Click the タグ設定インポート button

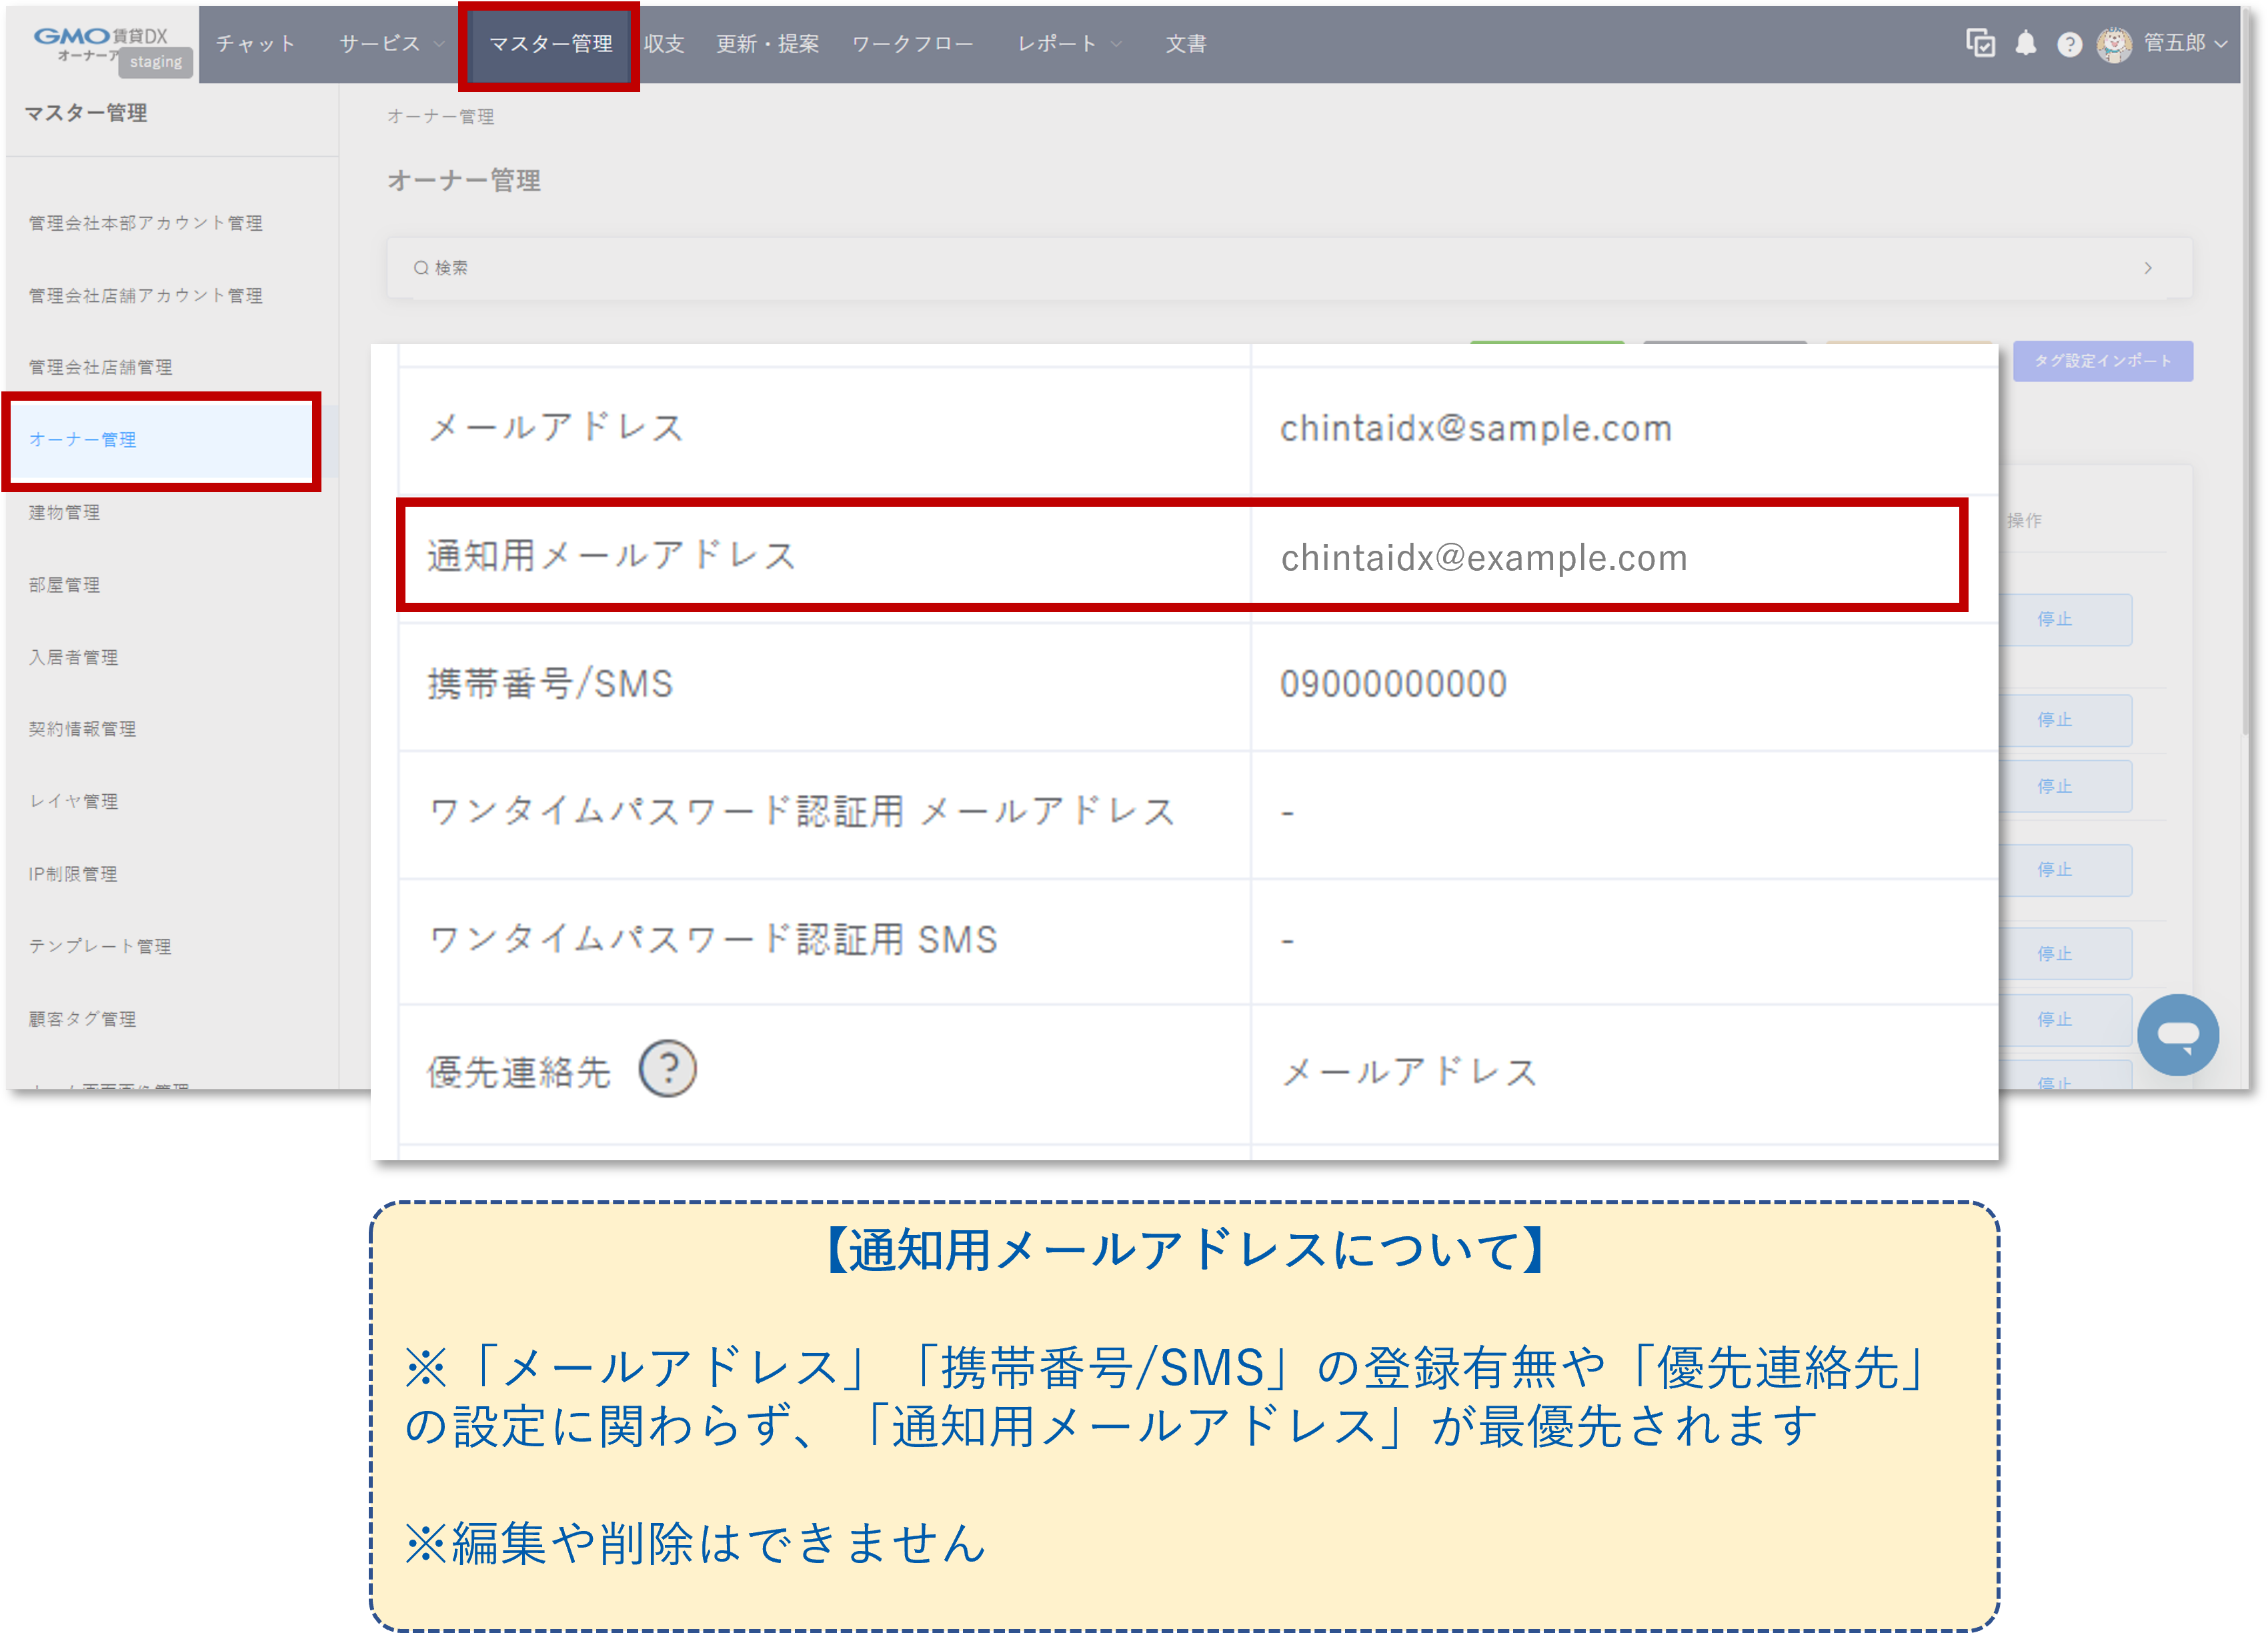point(2103,361)
